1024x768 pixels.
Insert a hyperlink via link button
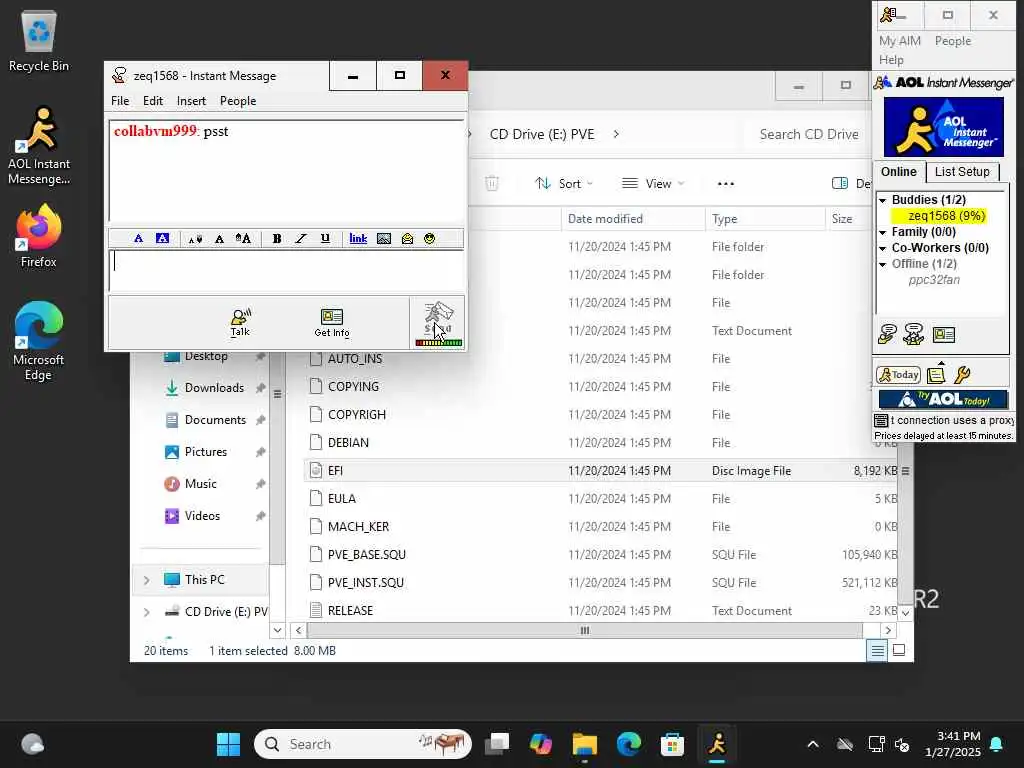[358, 238]
